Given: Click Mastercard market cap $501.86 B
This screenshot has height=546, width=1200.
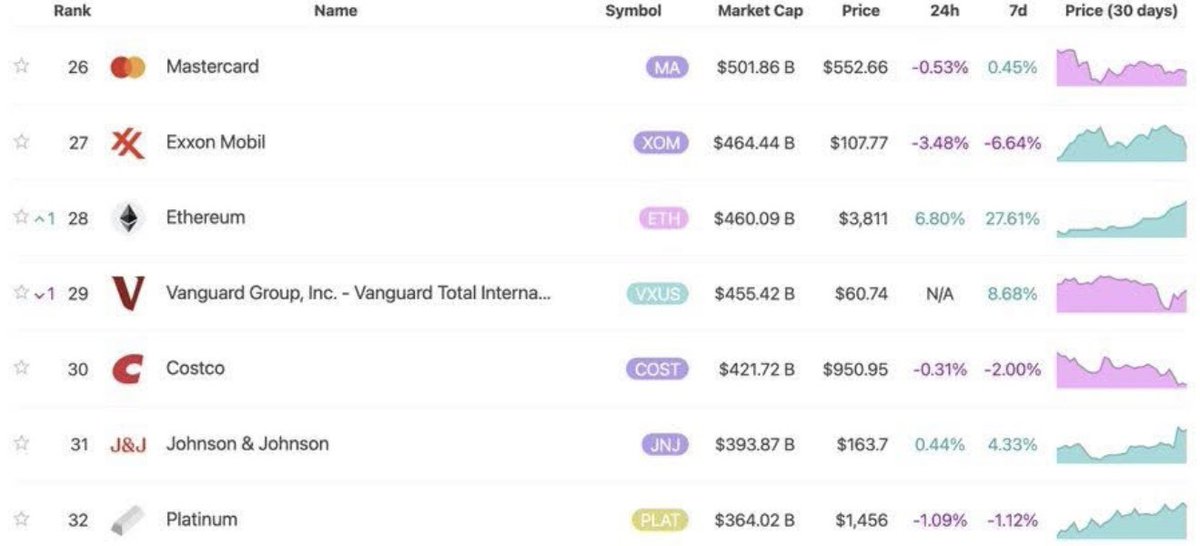Looking at the screenshot, I should [x=756, y=68].
